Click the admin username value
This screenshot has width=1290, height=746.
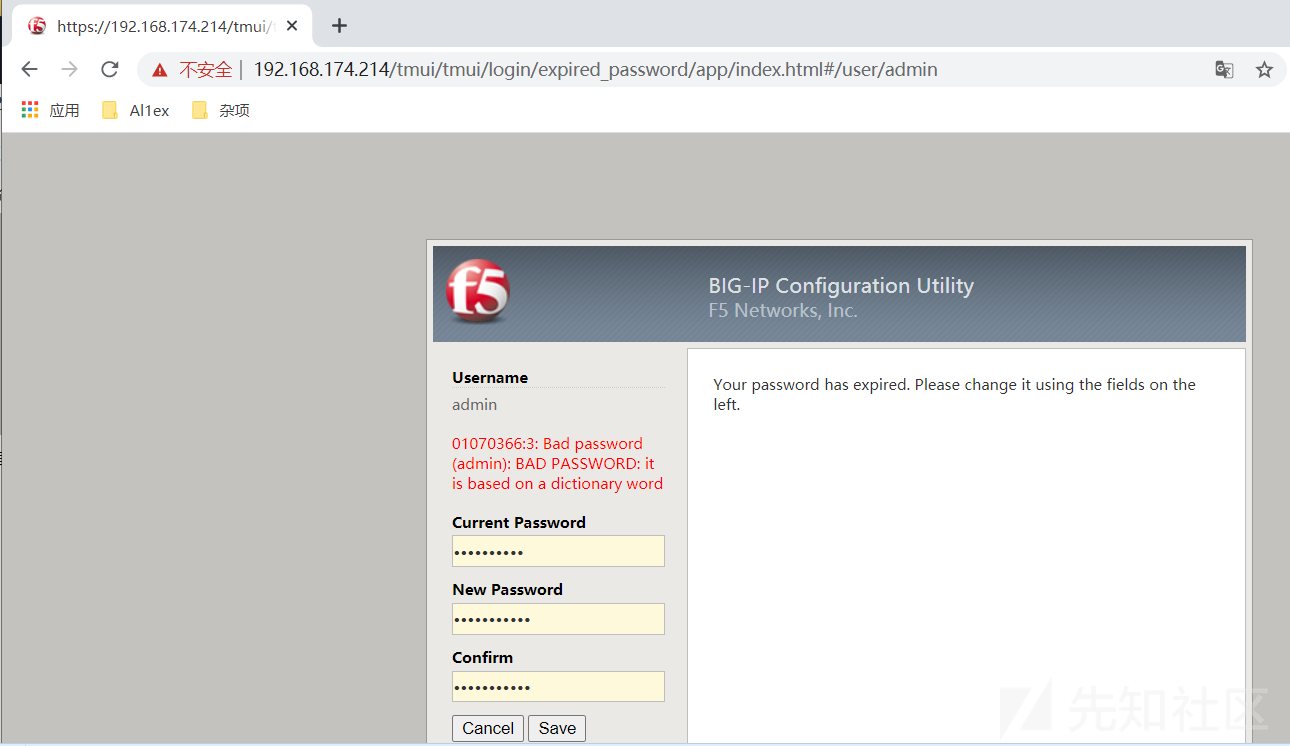point(474,405)
